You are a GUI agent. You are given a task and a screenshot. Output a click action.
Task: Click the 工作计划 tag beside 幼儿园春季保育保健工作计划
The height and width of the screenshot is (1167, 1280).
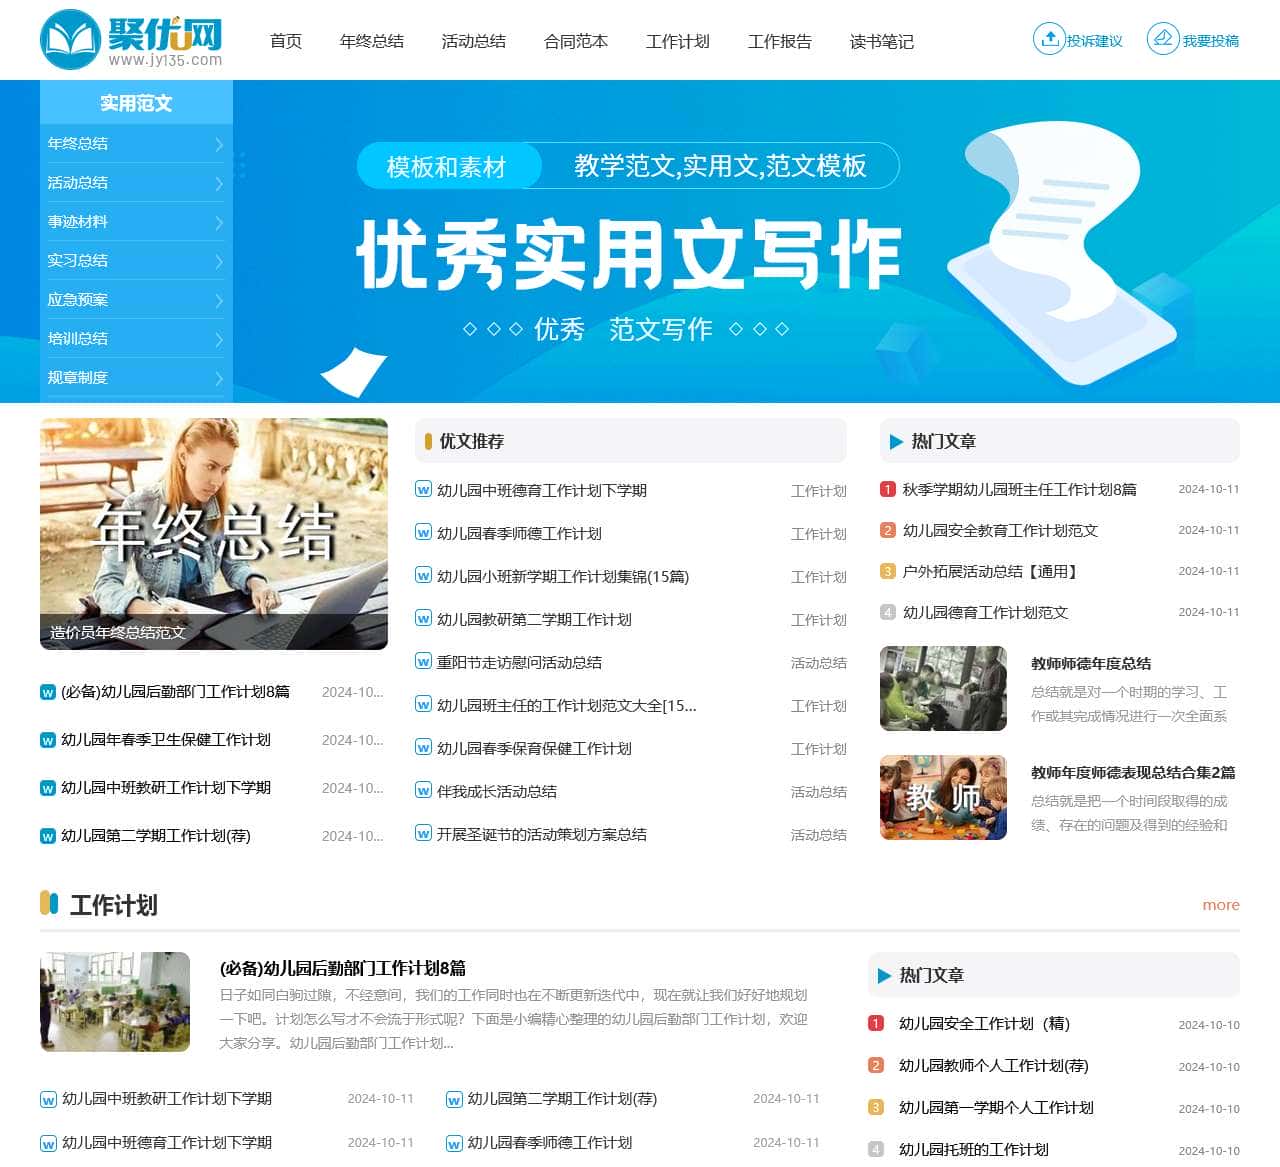(x=818, y=749)
